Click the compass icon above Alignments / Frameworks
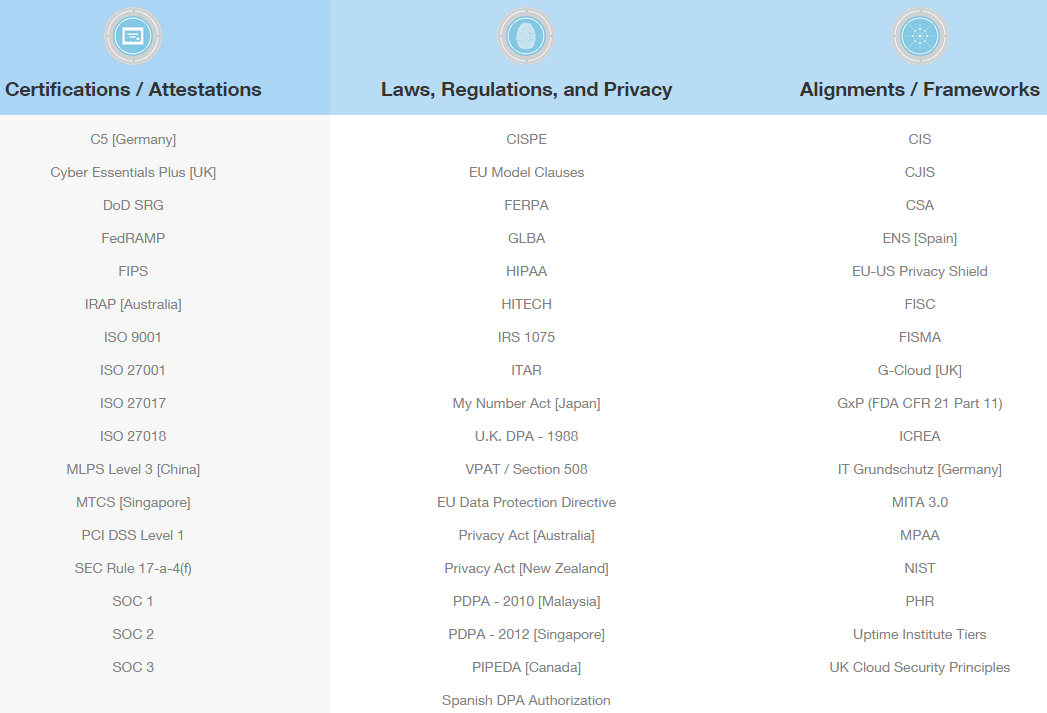The image size is (1047, 713). point(920,36)
